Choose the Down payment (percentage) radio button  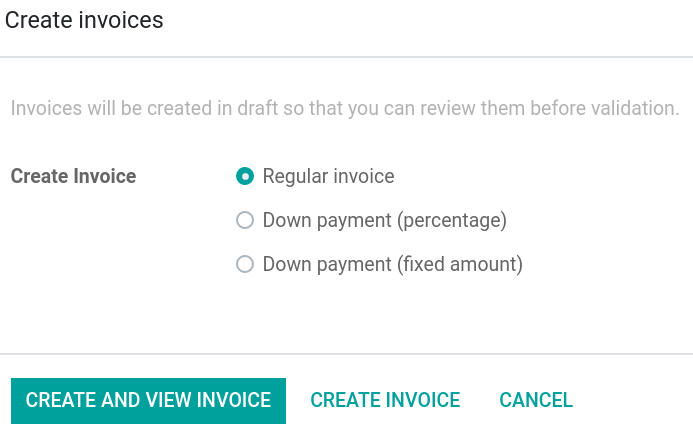click(244, 221)
